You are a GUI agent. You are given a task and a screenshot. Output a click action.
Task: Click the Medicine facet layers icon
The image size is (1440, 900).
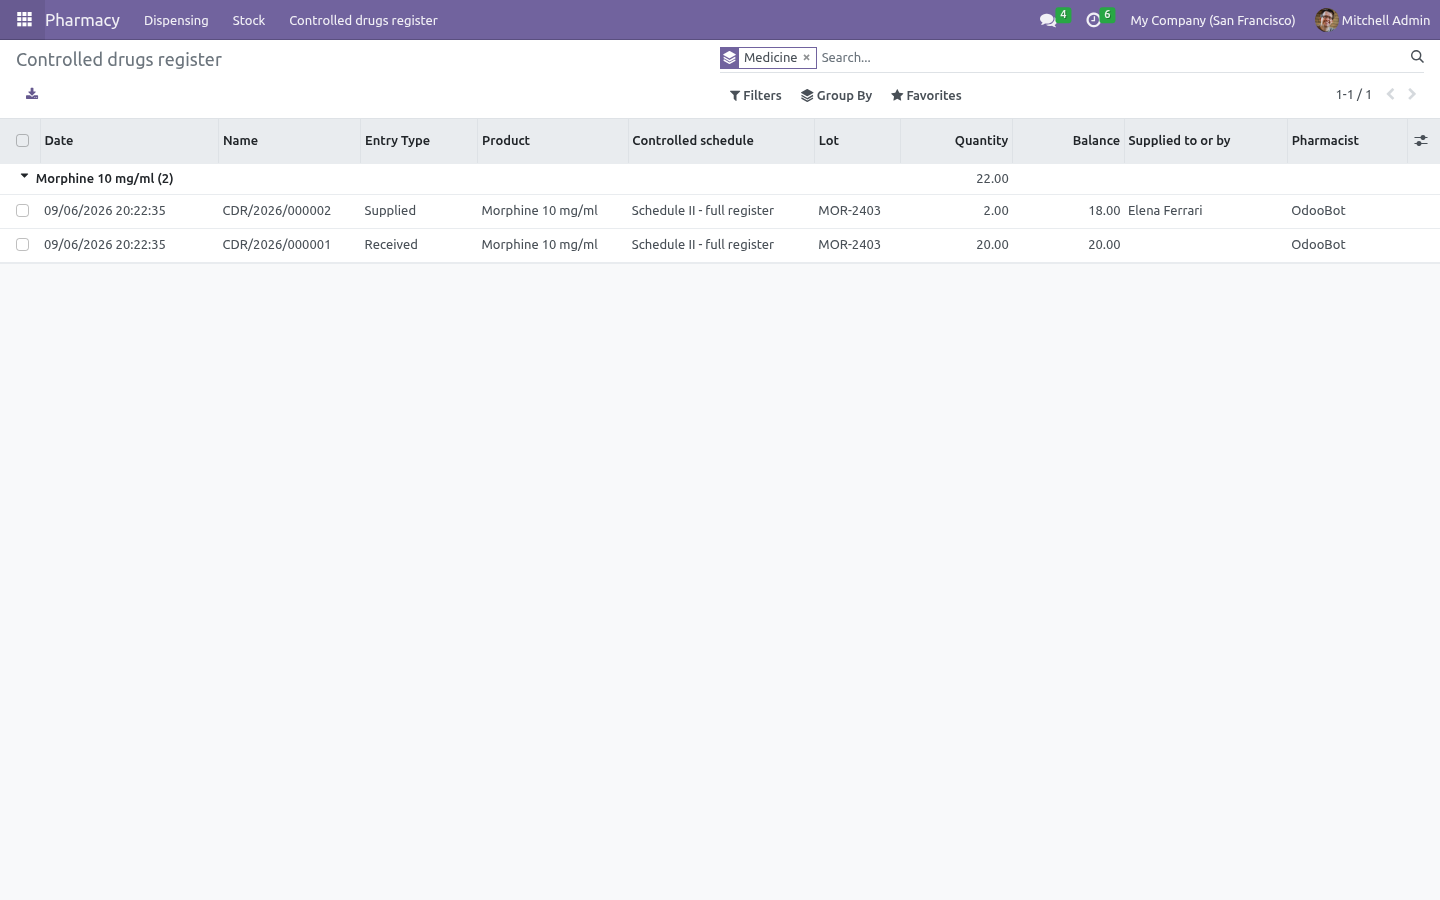[730, 58]
